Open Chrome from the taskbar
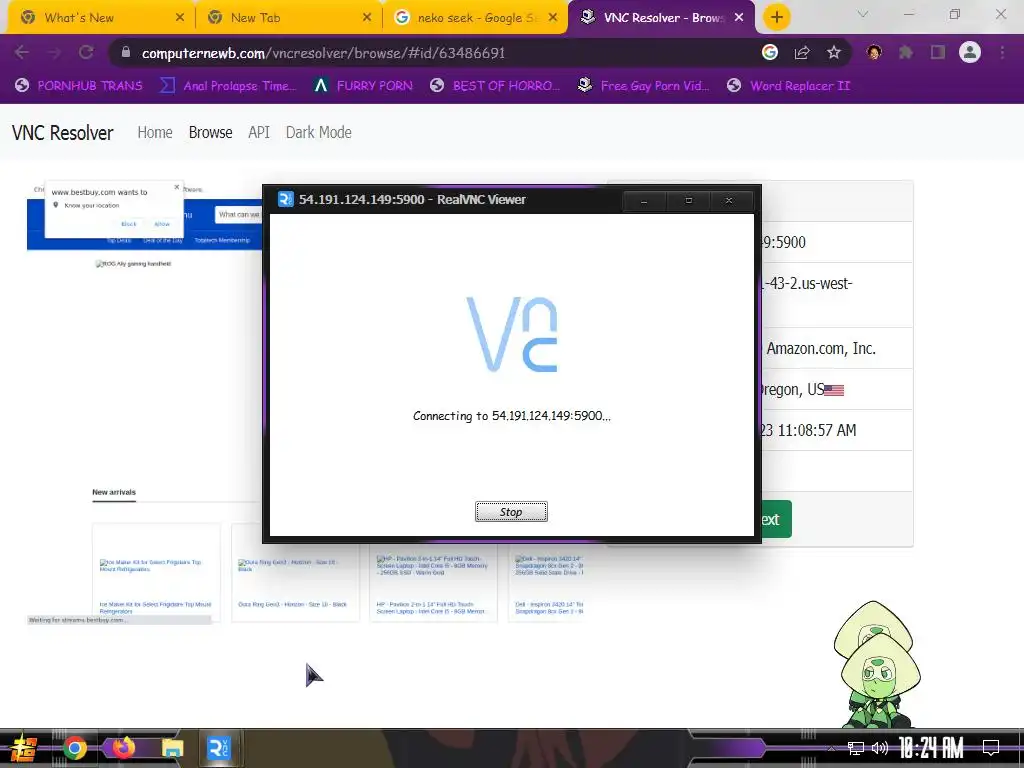Viewport: 1024px width, 768px height. coord(75,748)
